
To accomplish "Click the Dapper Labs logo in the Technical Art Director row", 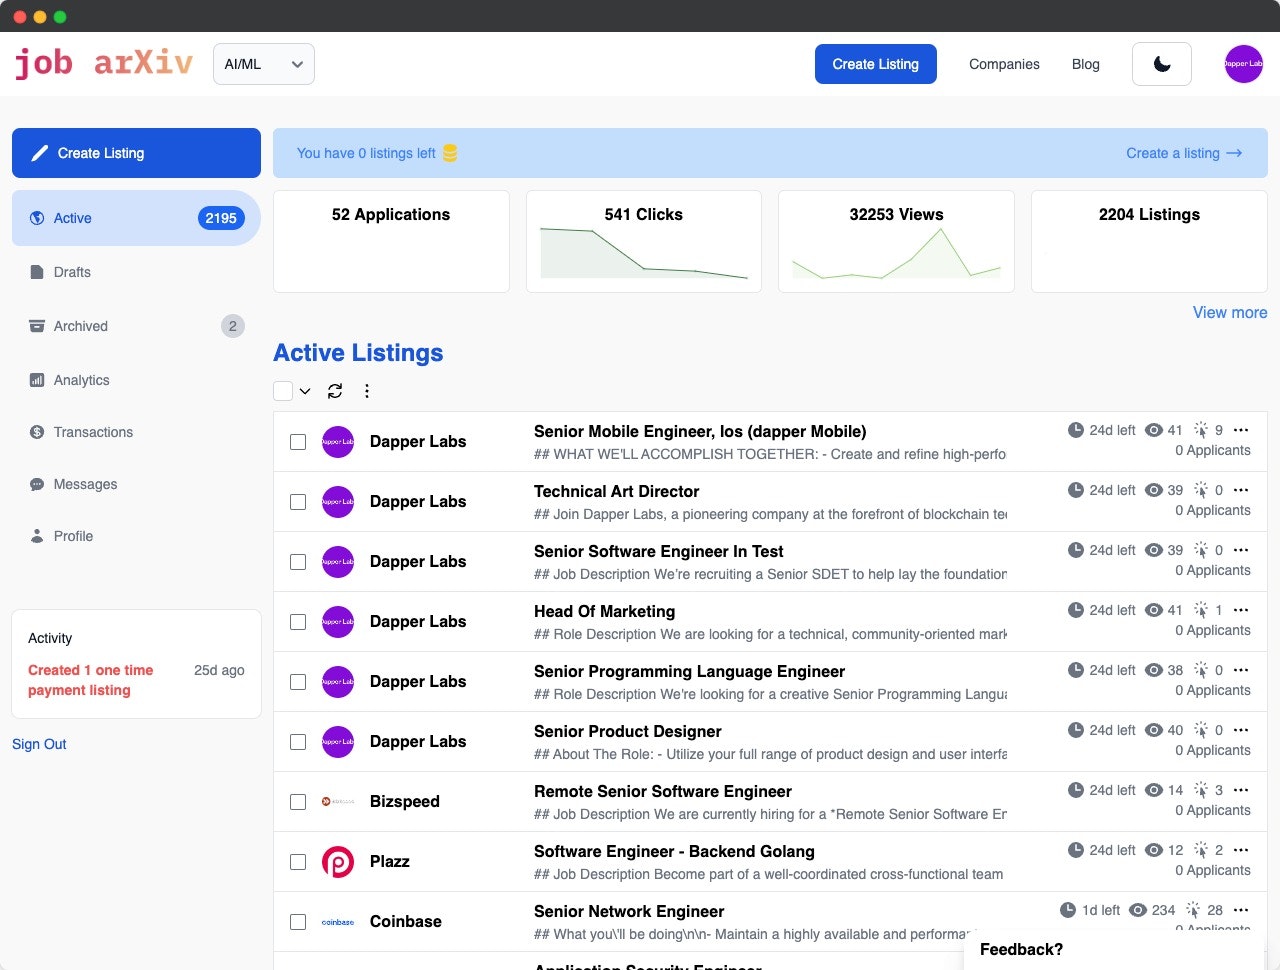I will click(x=338, y=502).
